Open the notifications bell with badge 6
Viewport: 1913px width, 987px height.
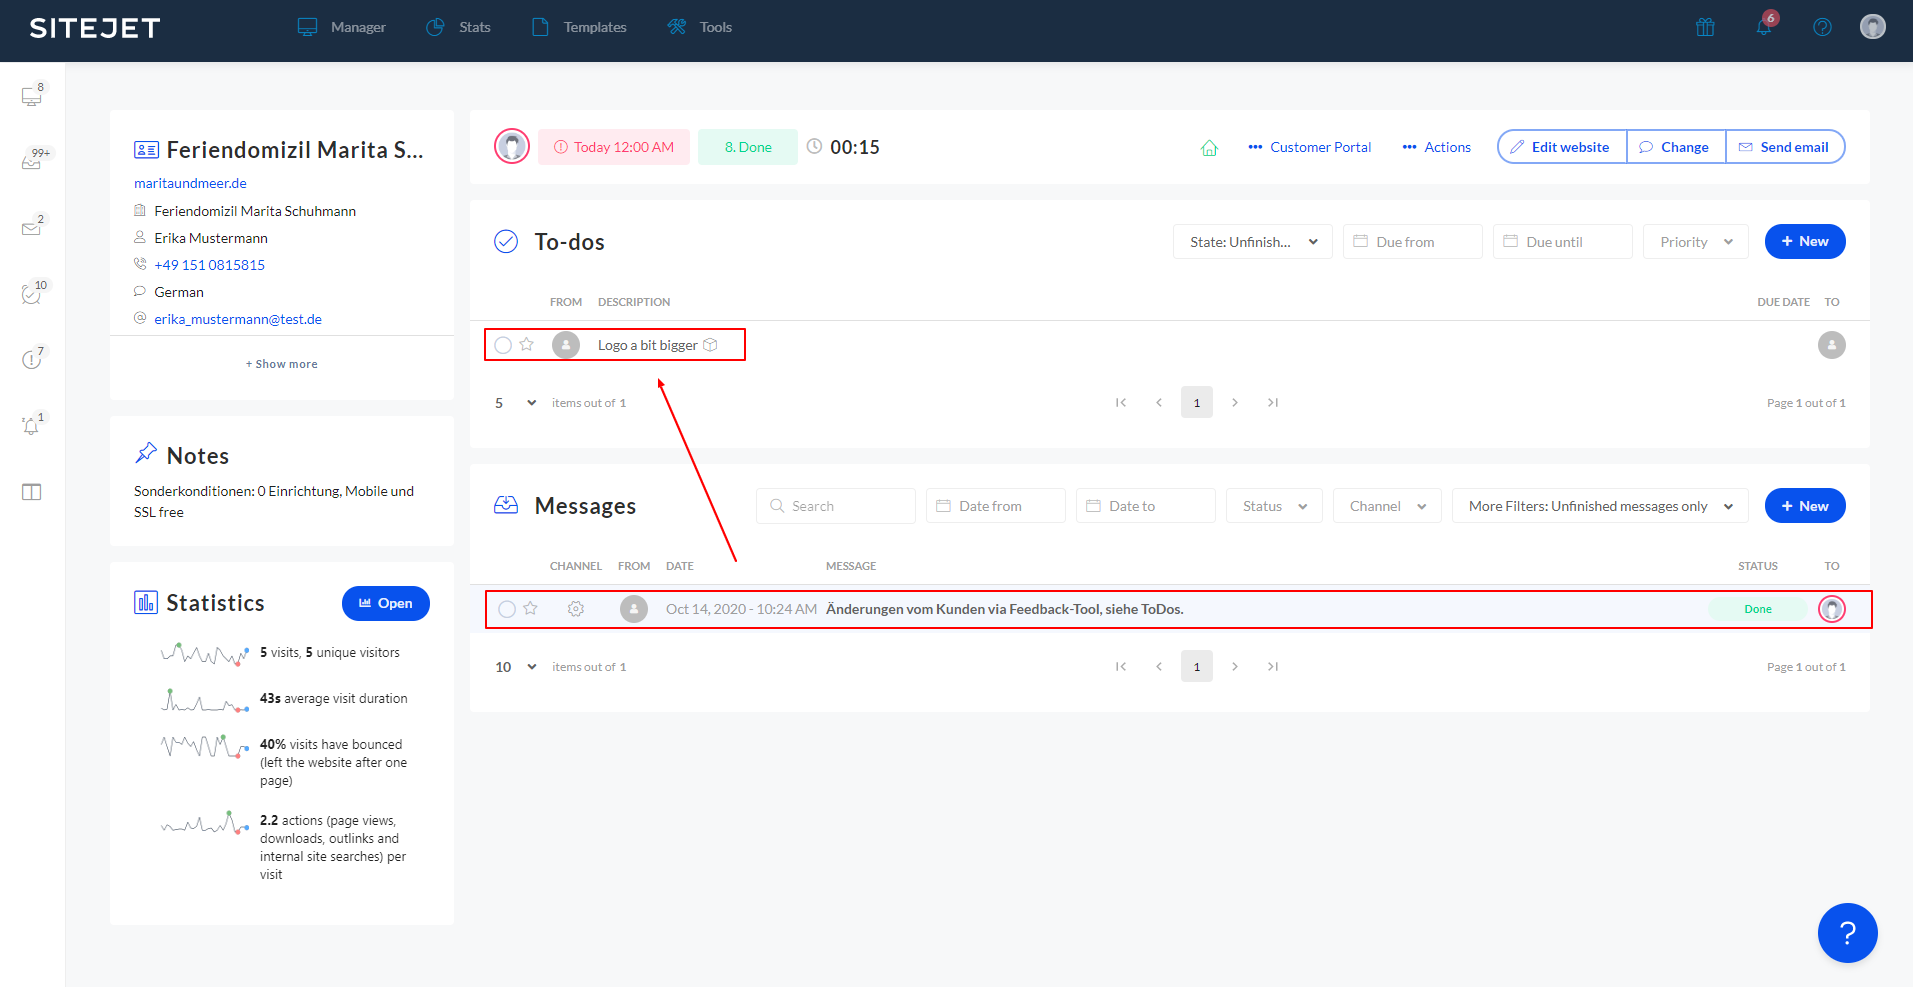(1764, 27)
